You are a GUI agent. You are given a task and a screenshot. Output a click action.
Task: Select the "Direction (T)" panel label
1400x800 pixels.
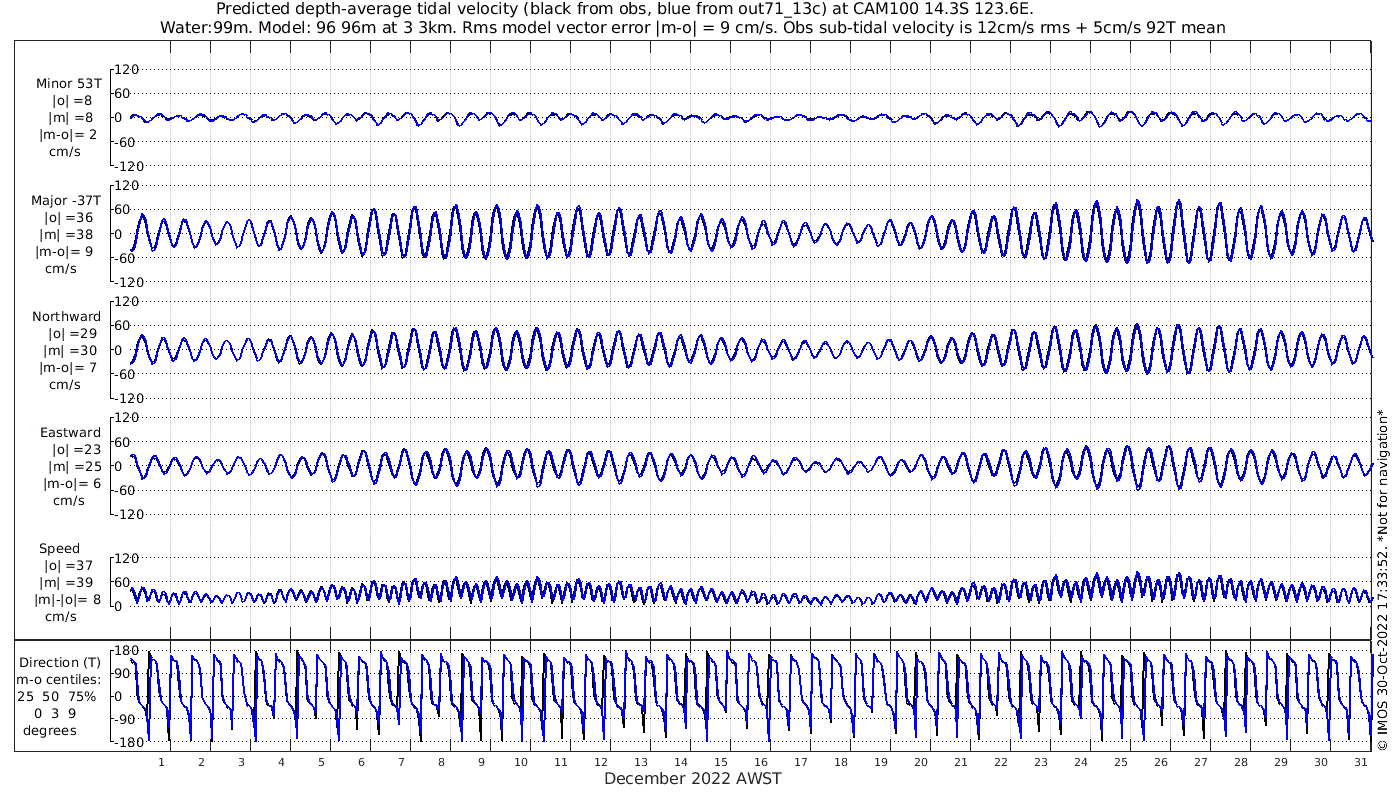coord(60,663)
